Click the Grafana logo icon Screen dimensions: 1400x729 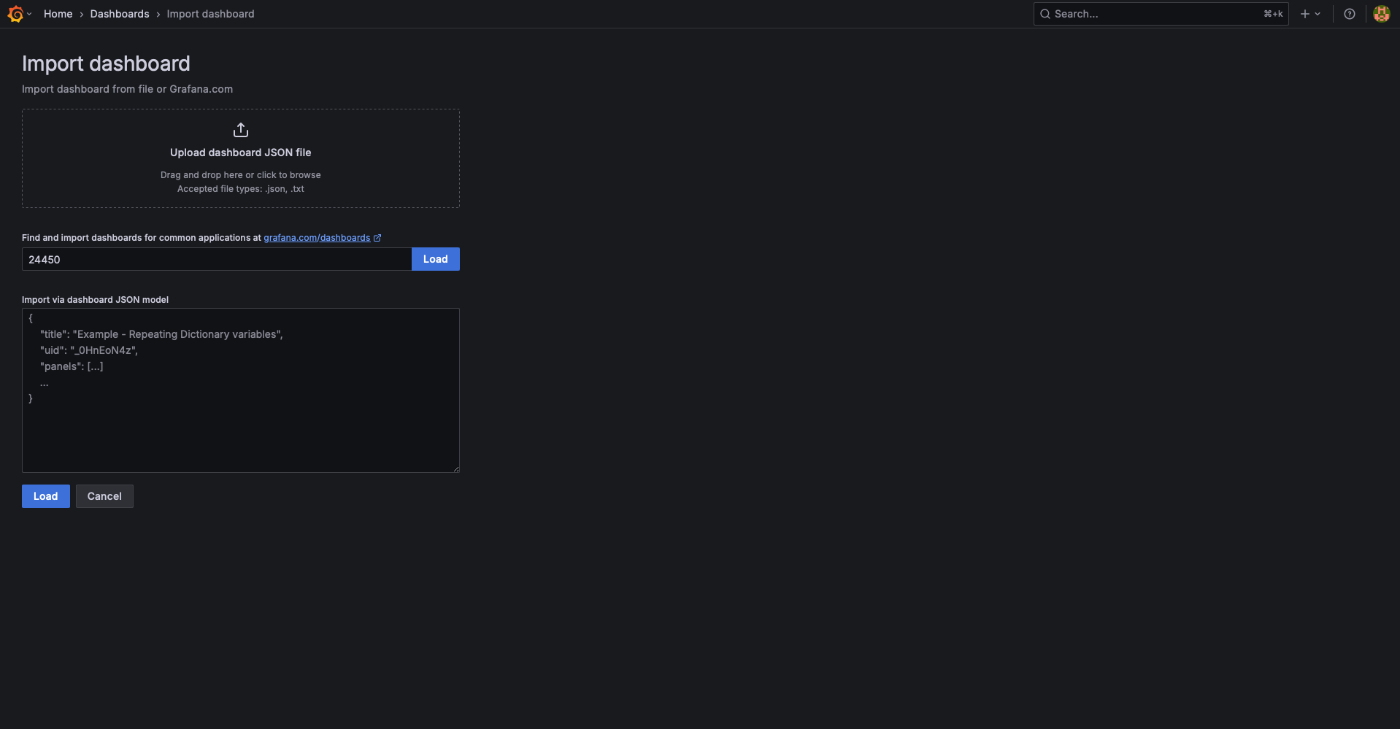[14, 13]
